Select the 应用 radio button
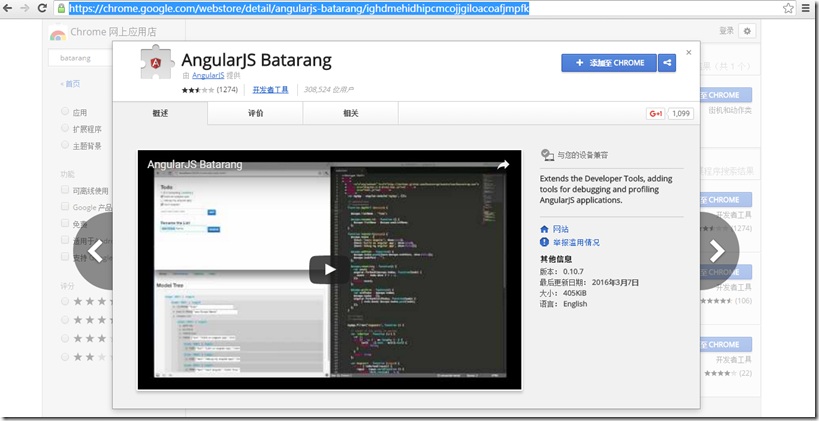Screen dimensions: 819x421 65,111
